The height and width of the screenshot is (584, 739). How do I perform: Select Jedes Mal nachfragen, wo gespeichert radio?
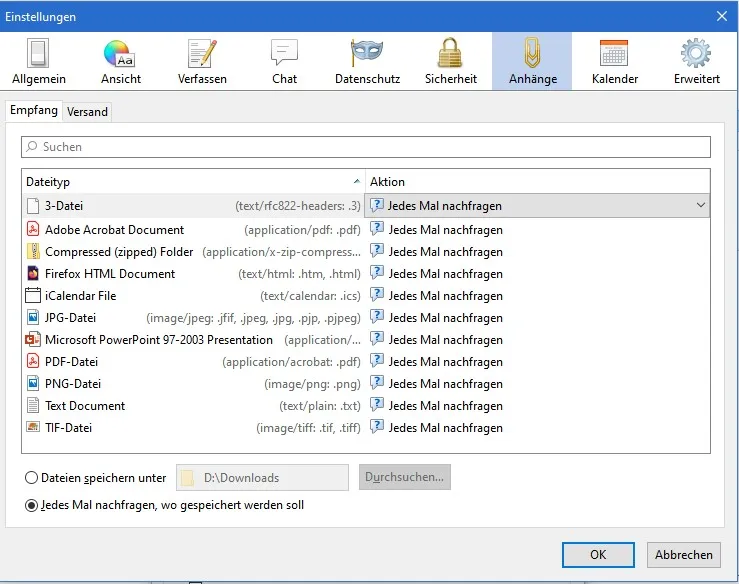31,505
